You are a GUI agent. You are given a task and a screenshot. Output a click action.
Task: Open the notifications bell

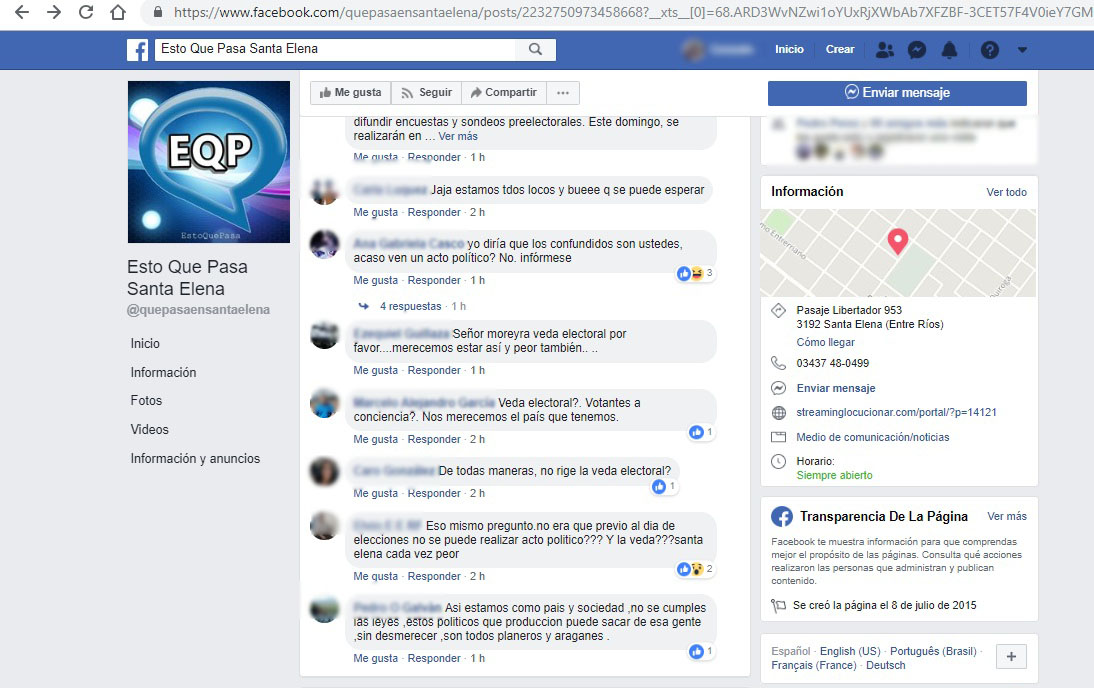[949, 50]
